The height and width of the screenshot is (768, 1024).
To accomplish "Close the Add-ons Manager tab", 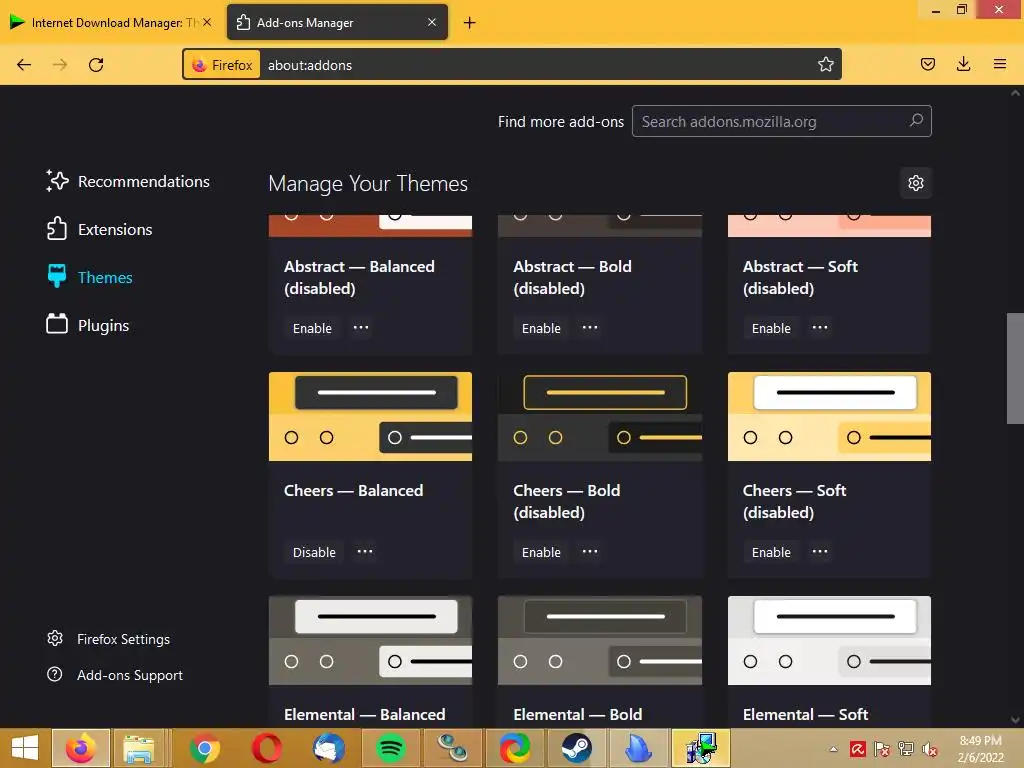I will click(432, 22).
